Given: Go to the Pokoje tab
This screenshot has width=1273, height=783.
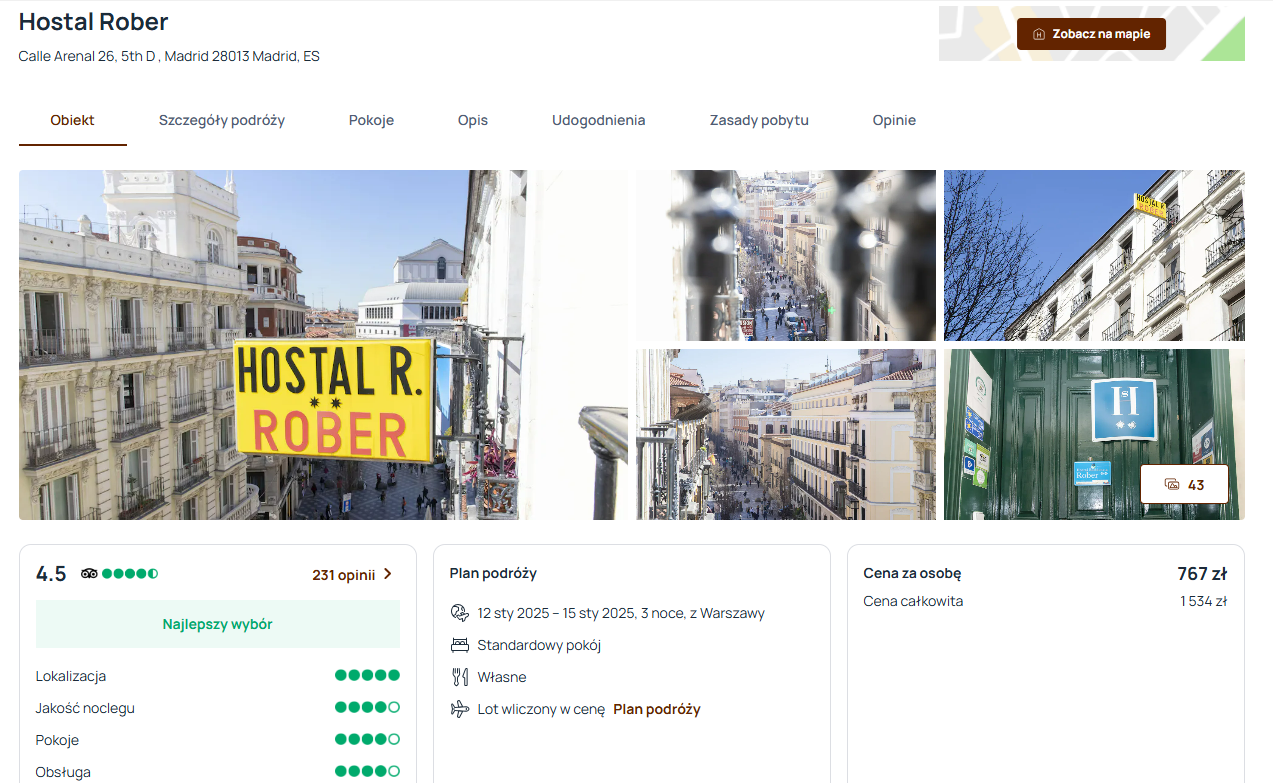Looking at the screenshot, I should click(x=371, y=120).
